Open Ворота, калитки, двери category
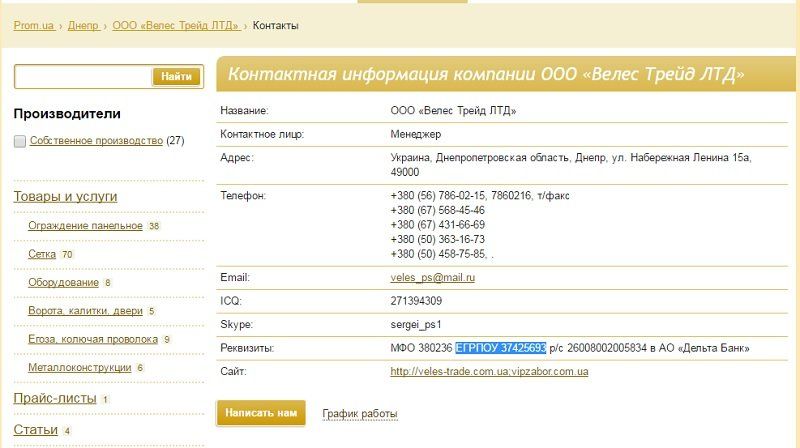The height and width of the screenshot is (448, 800). click(85, 311)
